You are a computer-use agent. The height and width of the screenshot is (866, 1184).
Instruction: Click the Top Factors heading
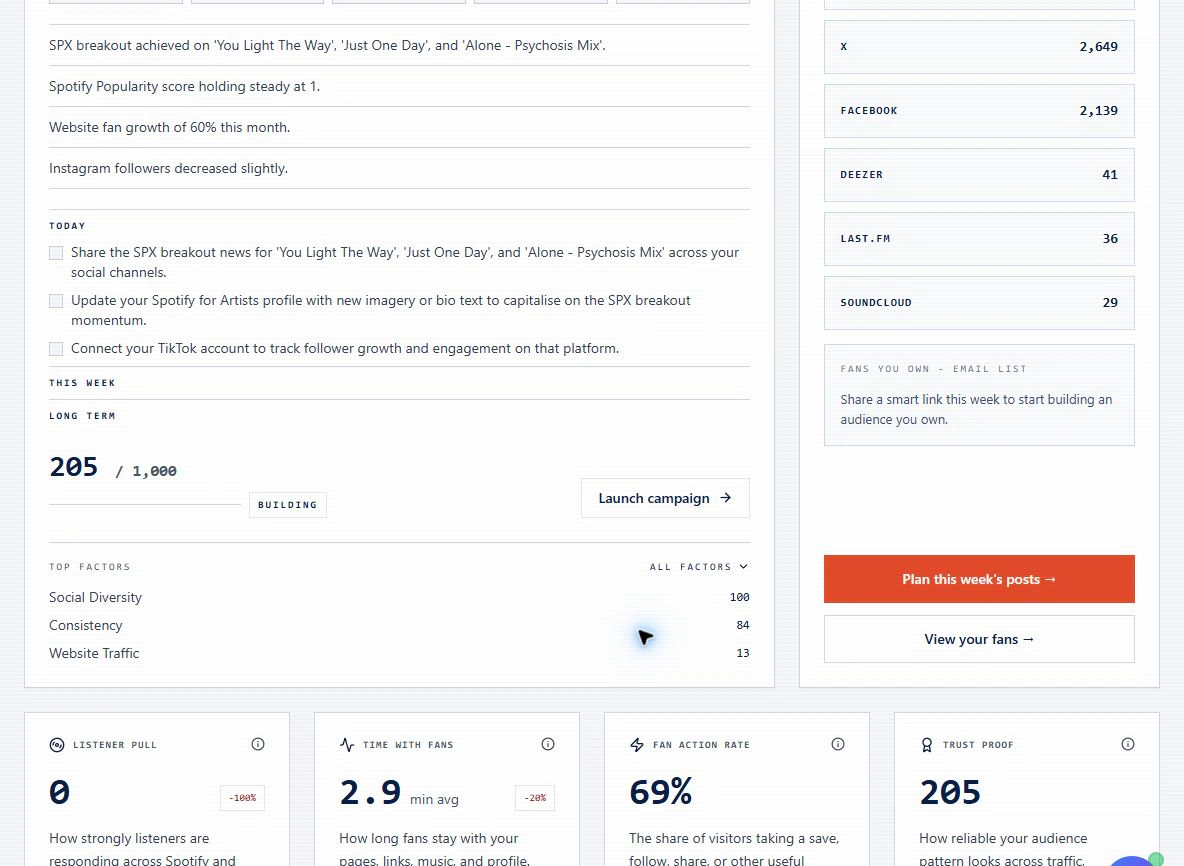point(90,566)
